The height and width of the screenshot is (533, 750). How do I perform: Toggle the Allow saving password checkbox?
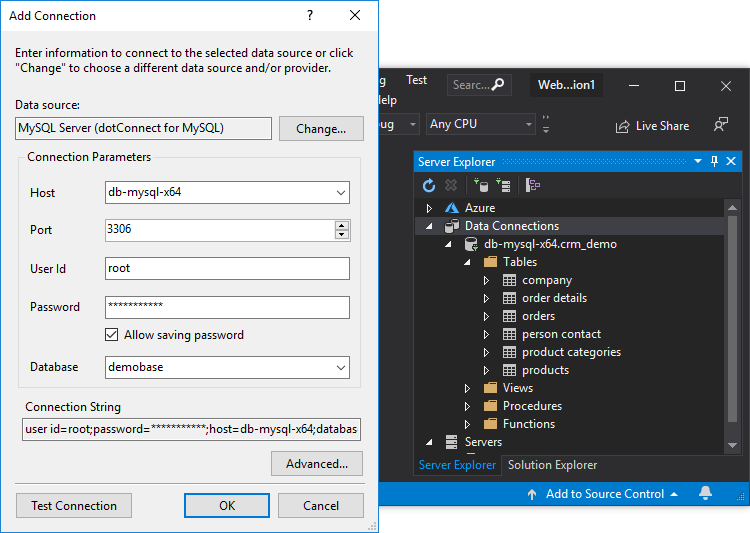click(x=112, y=335)
